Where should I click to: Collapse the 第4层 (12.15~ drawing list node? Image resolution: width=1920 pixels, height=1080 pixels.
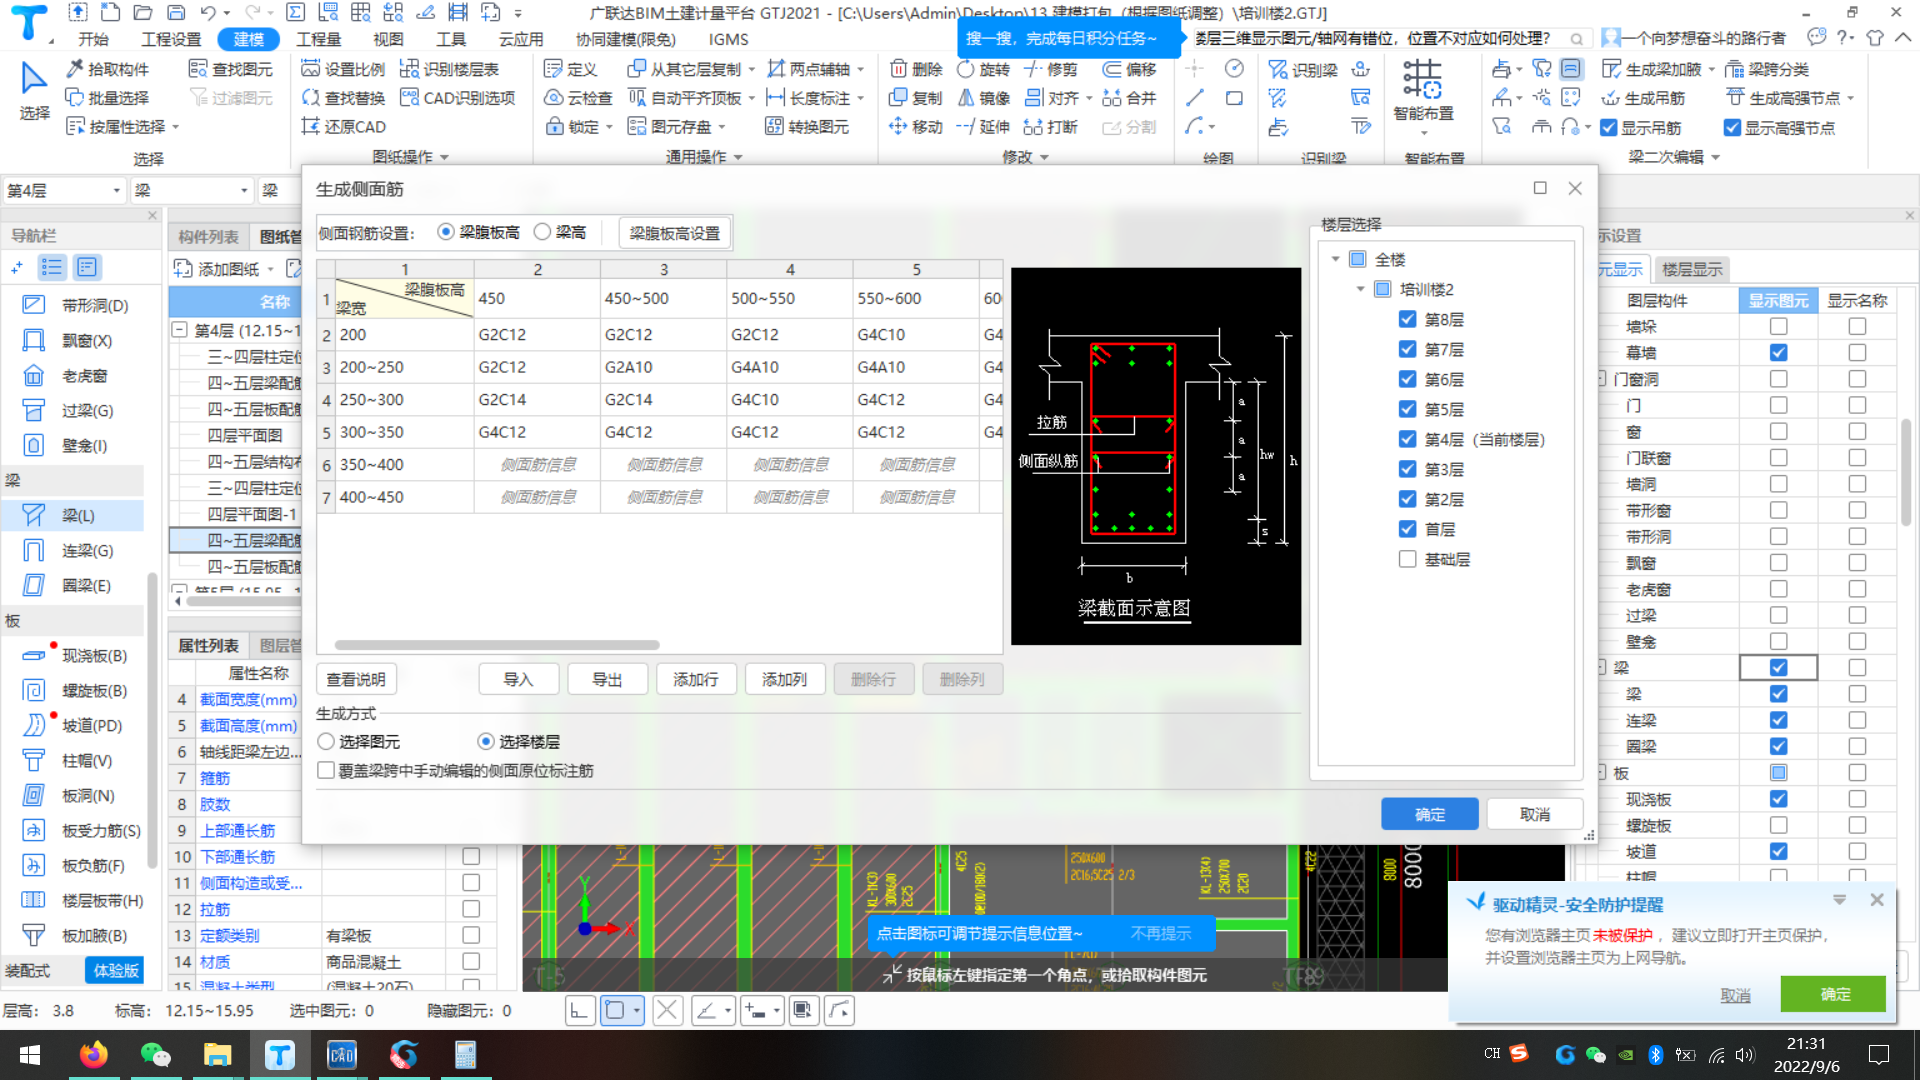click(179, 329)
